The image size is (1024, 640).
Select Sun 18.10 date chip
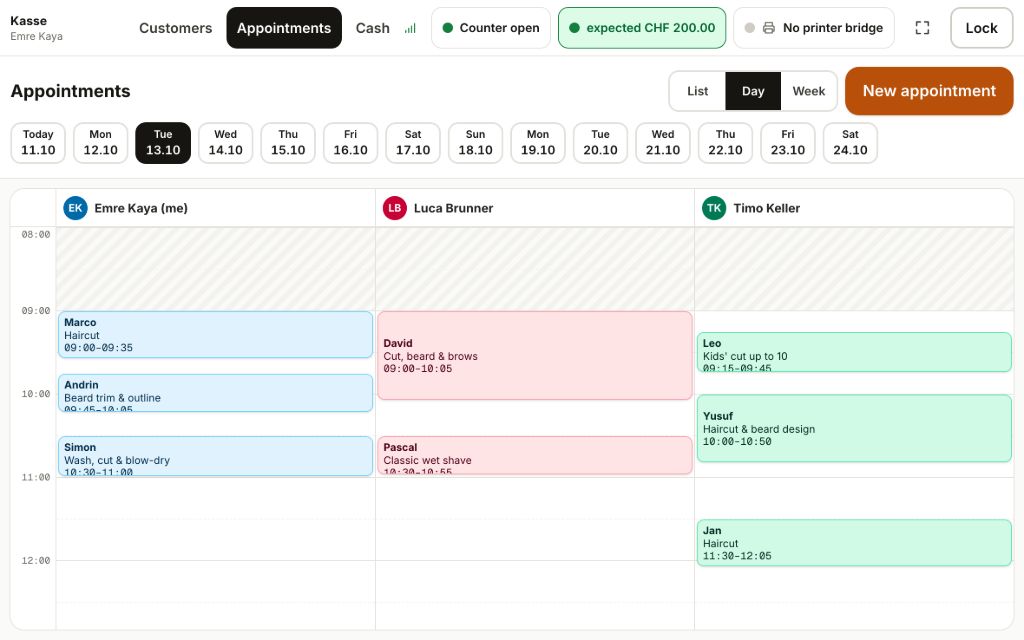point(475,143)
